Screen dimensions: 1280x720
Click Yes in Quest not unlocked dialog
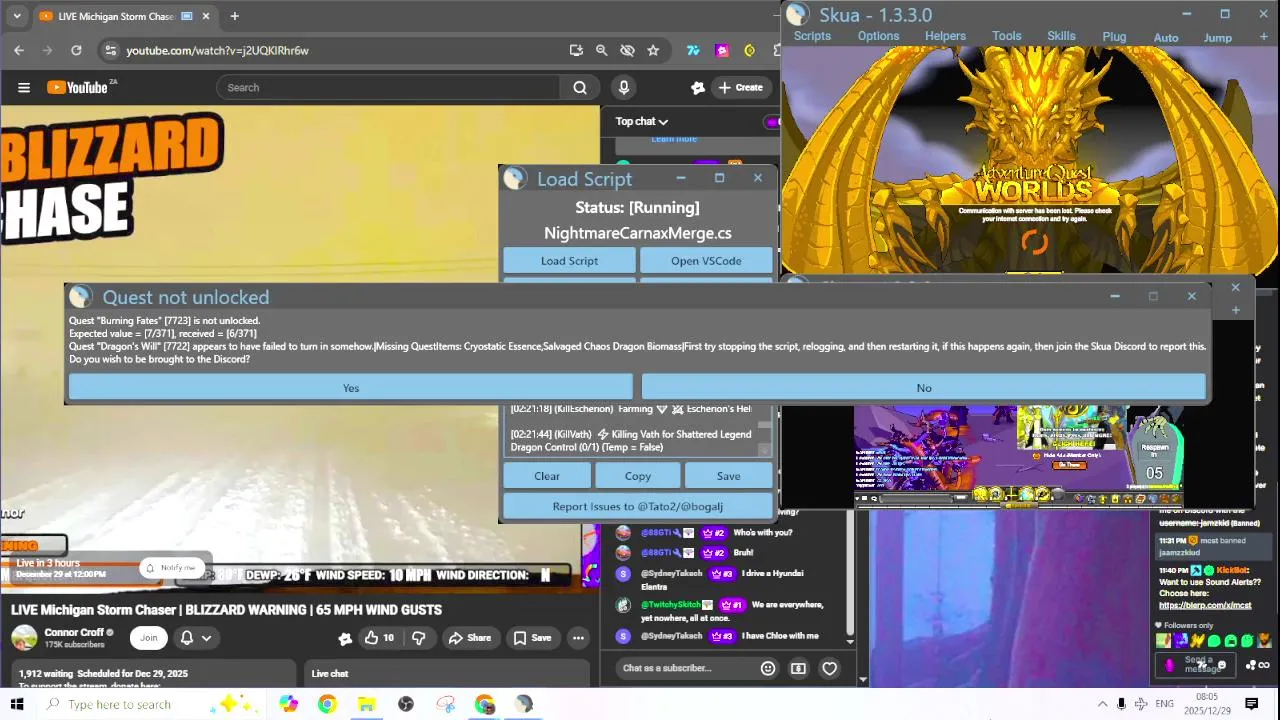coord(351,388)
